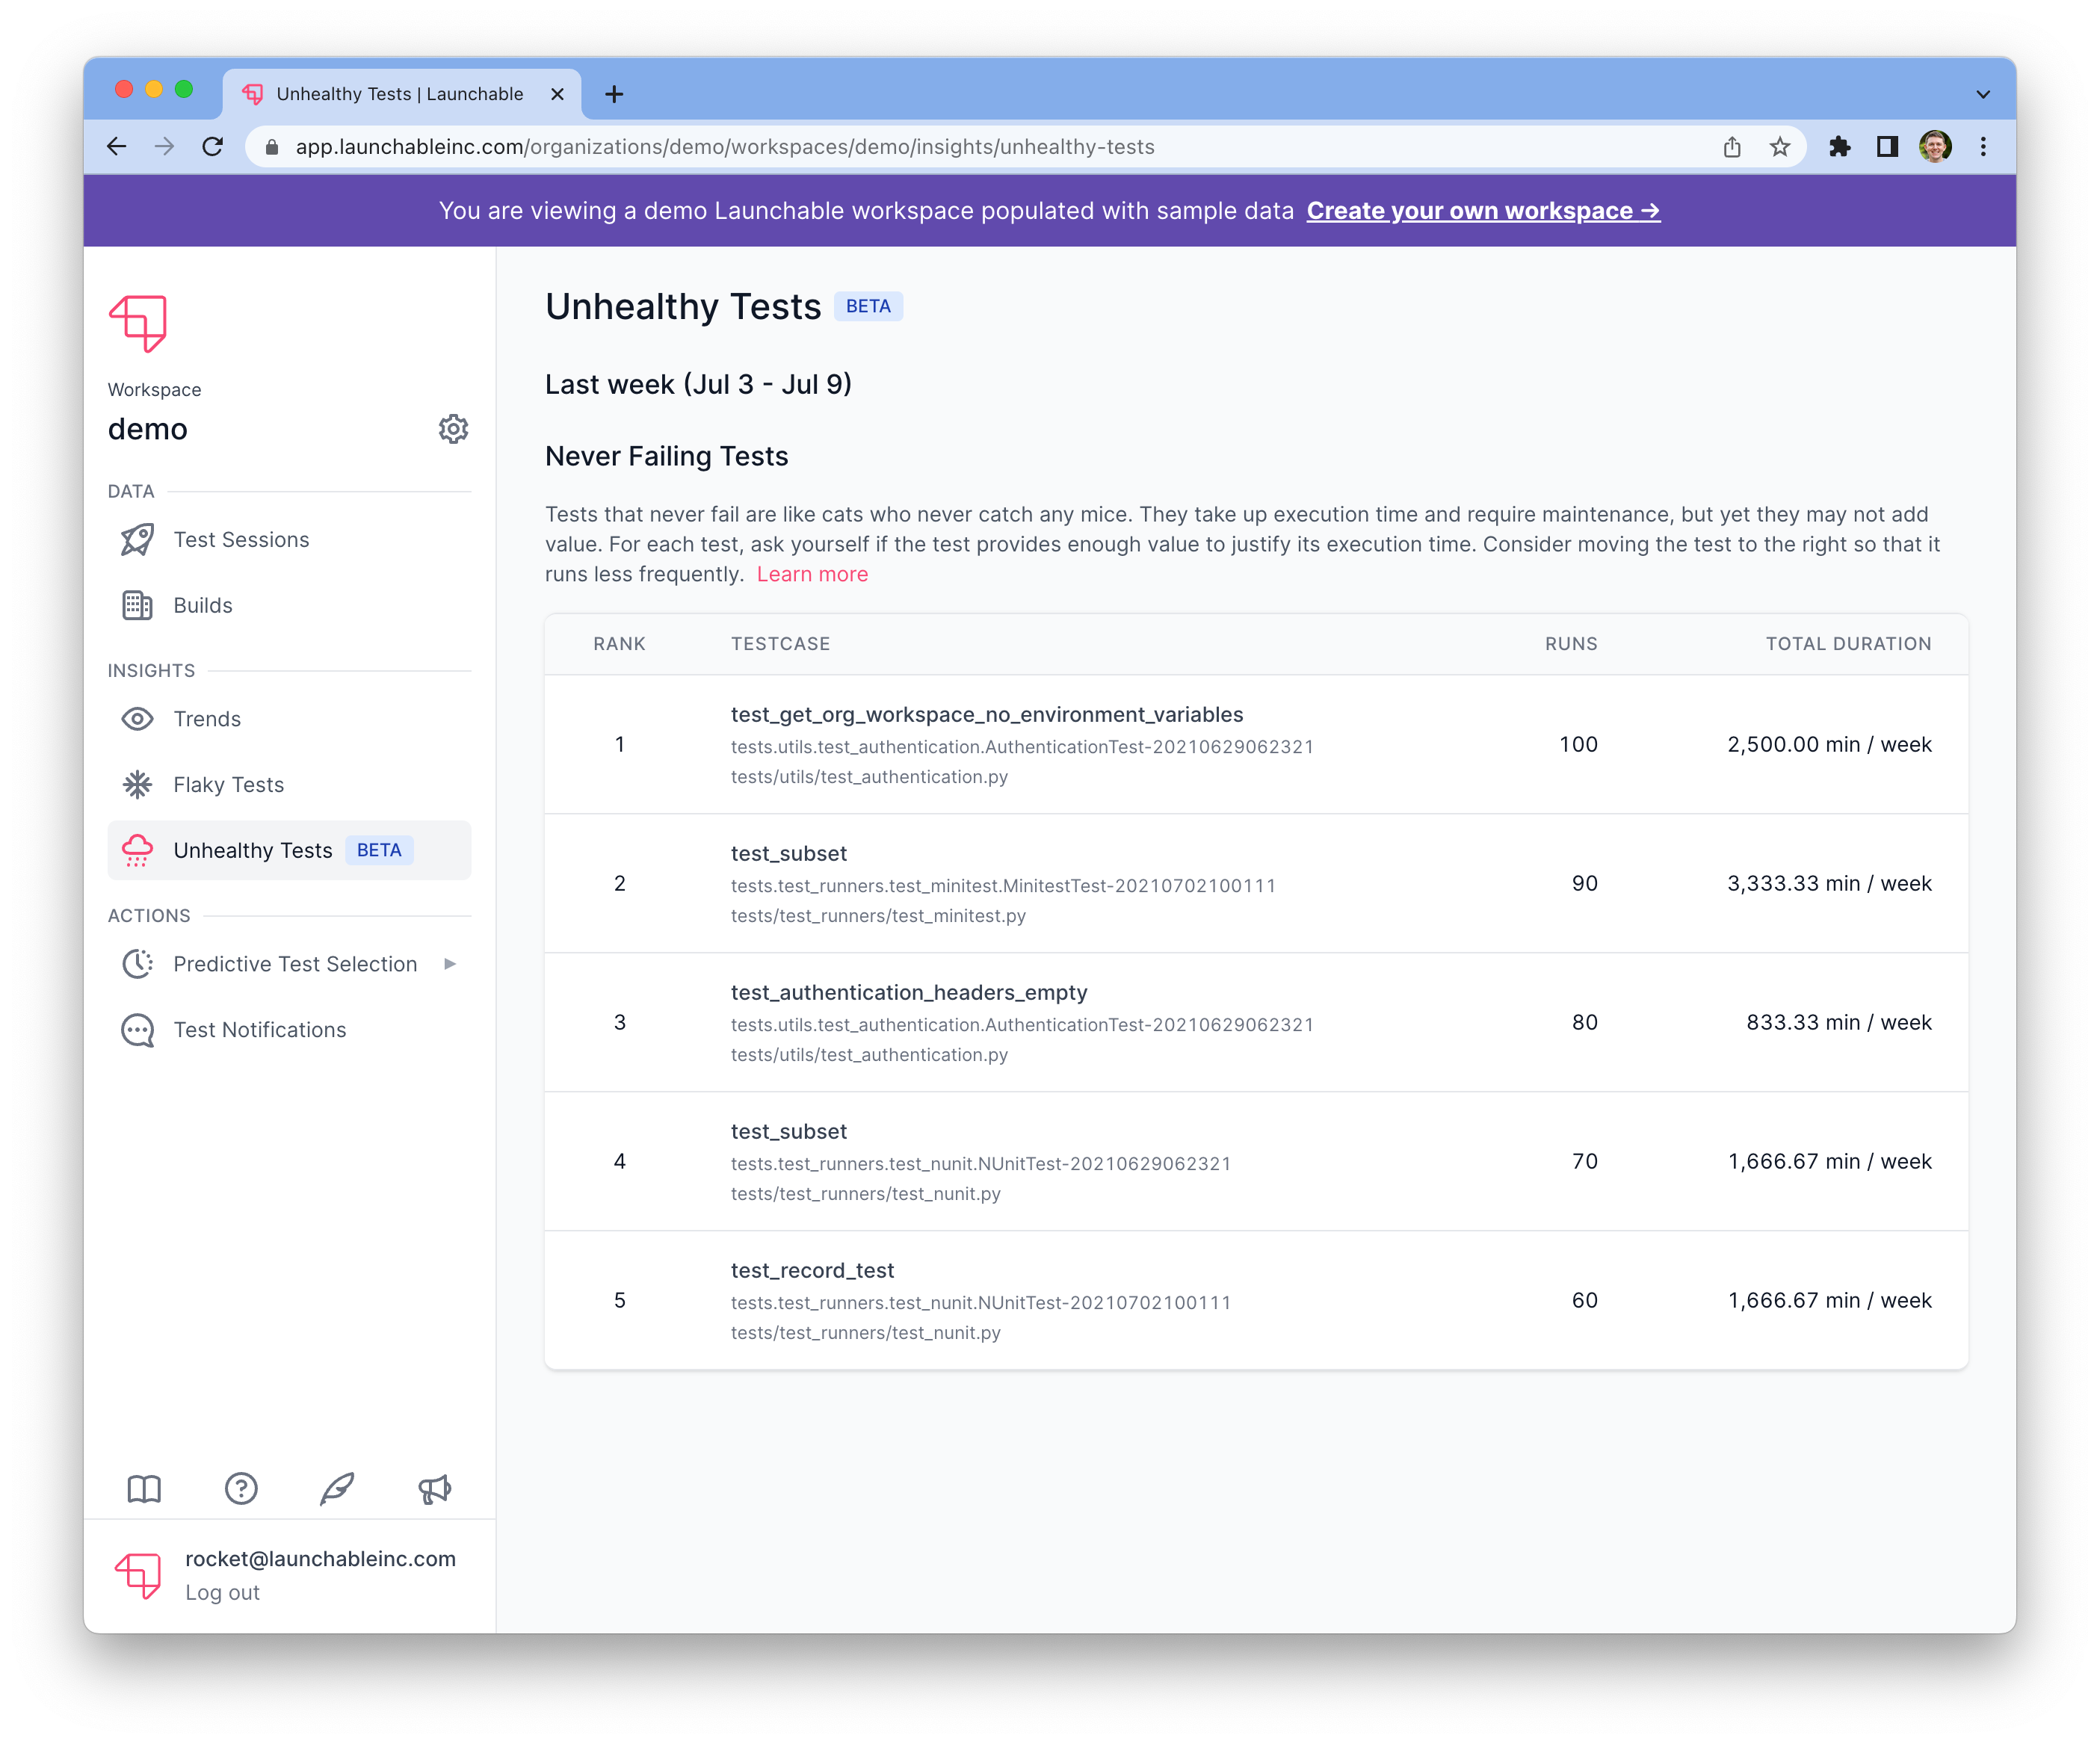Close the Unhealthy Tests browser tab

tap(557, 94)
